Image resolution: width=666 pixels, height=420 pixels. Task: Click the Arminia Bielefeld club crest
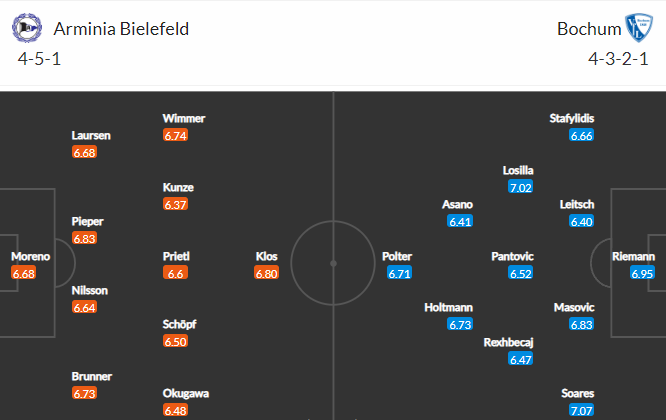[x=27, y=28]
